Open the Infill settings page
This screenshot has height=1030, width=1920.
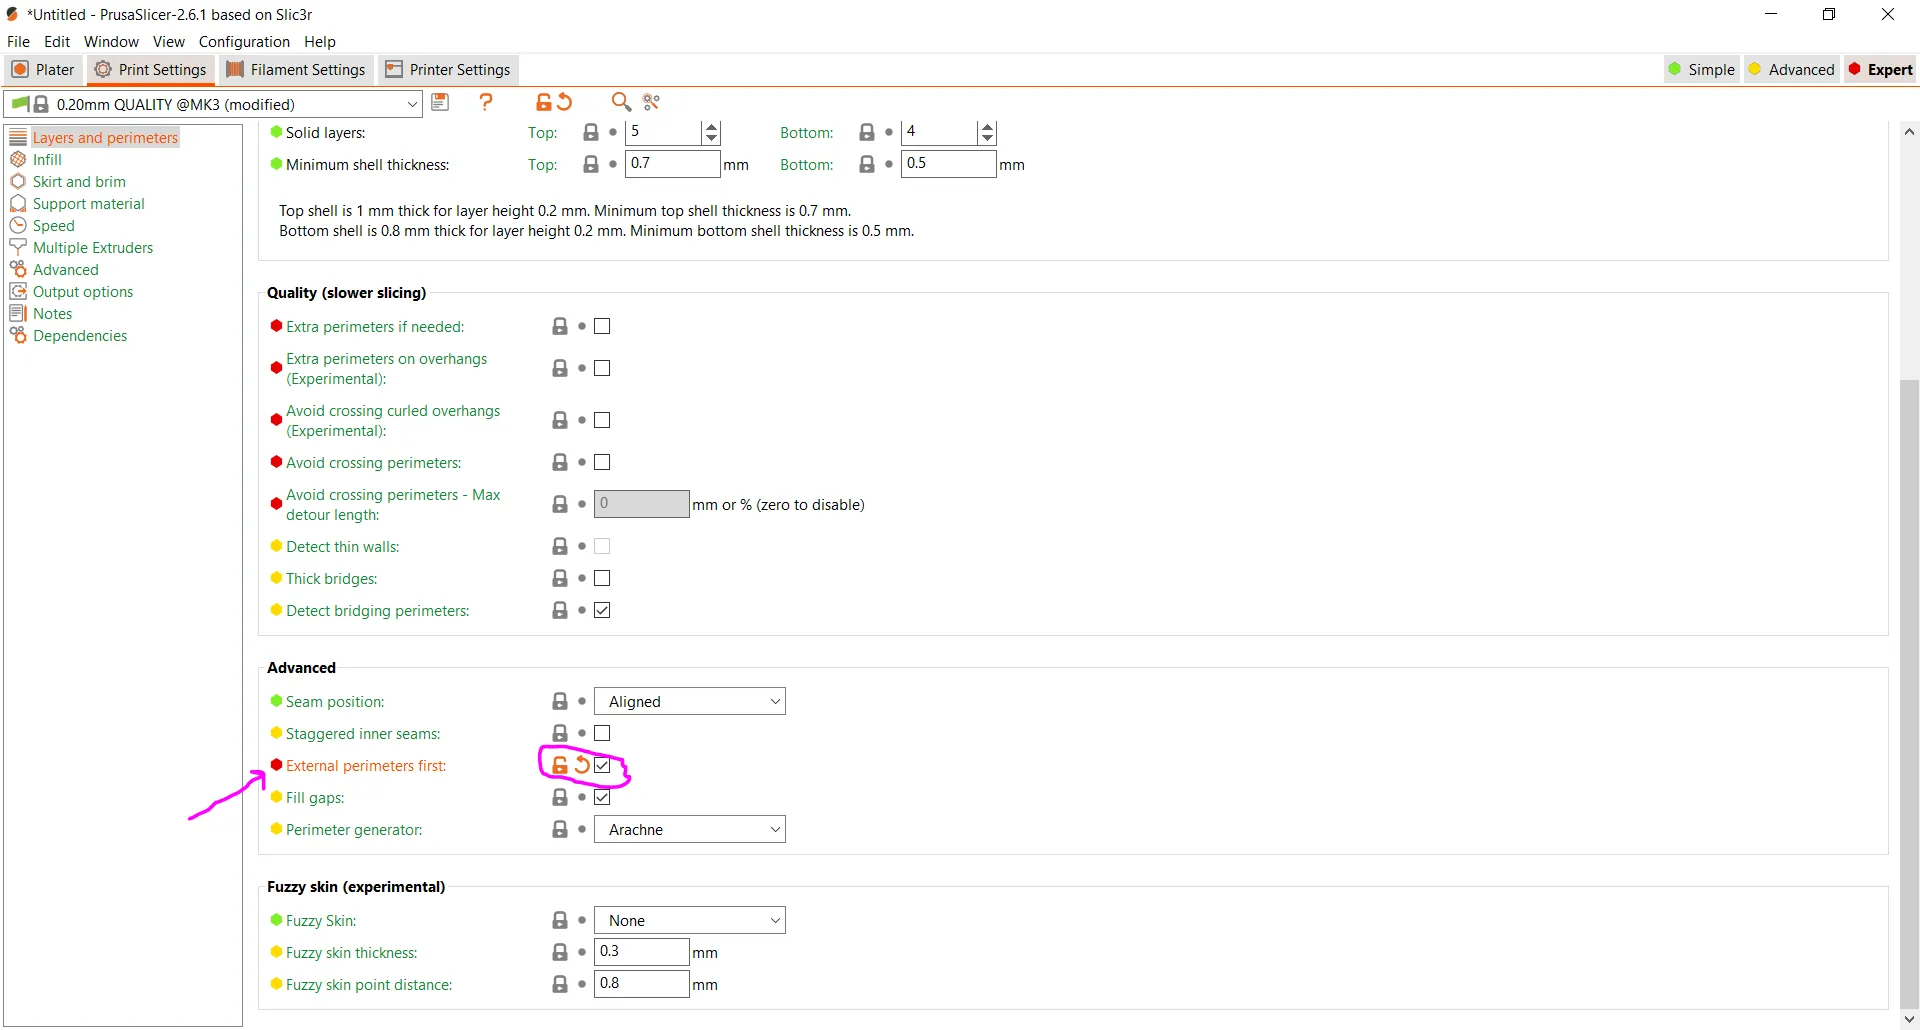tap(47, 160)
